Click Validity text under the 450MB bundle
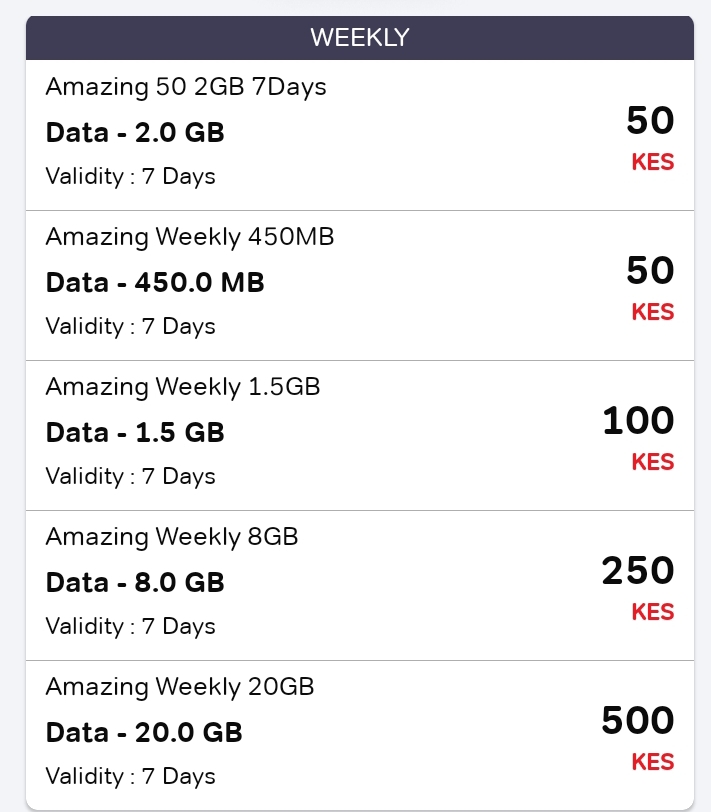This screenshot has height=812, width=711. pos(130,326)
